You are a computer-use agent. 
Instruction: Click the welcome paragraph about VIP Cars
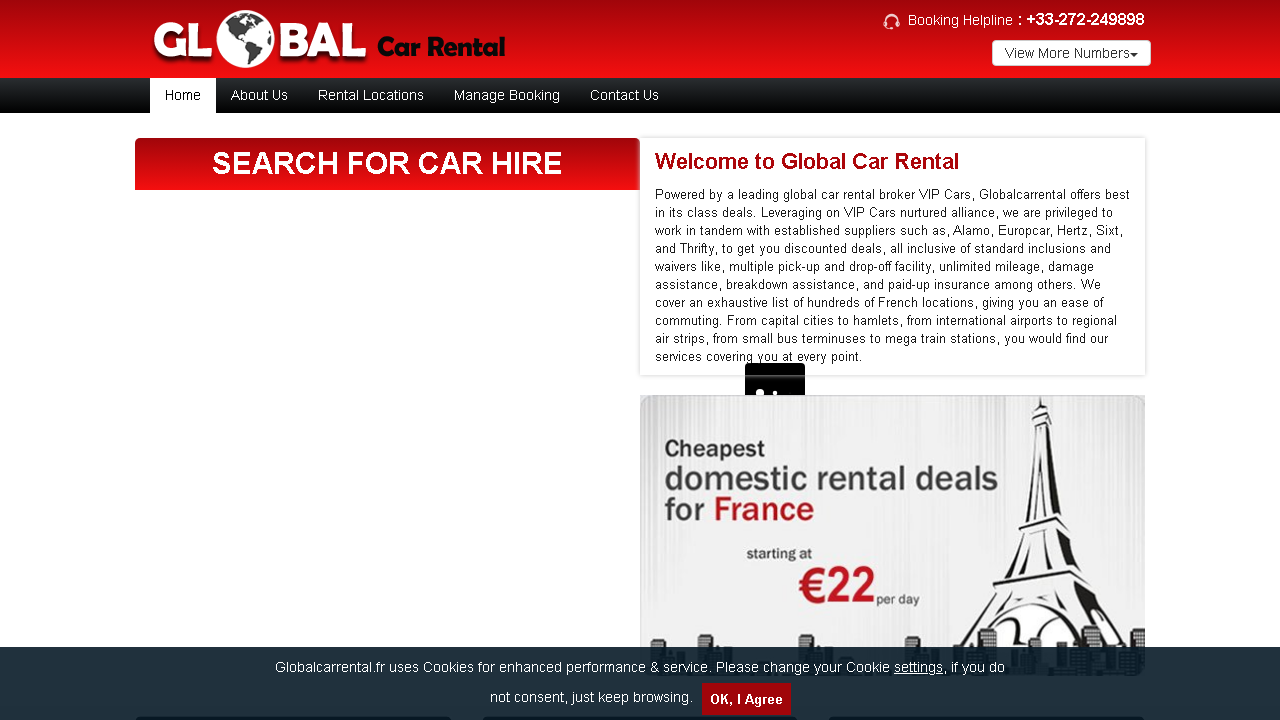coord(892,275)
